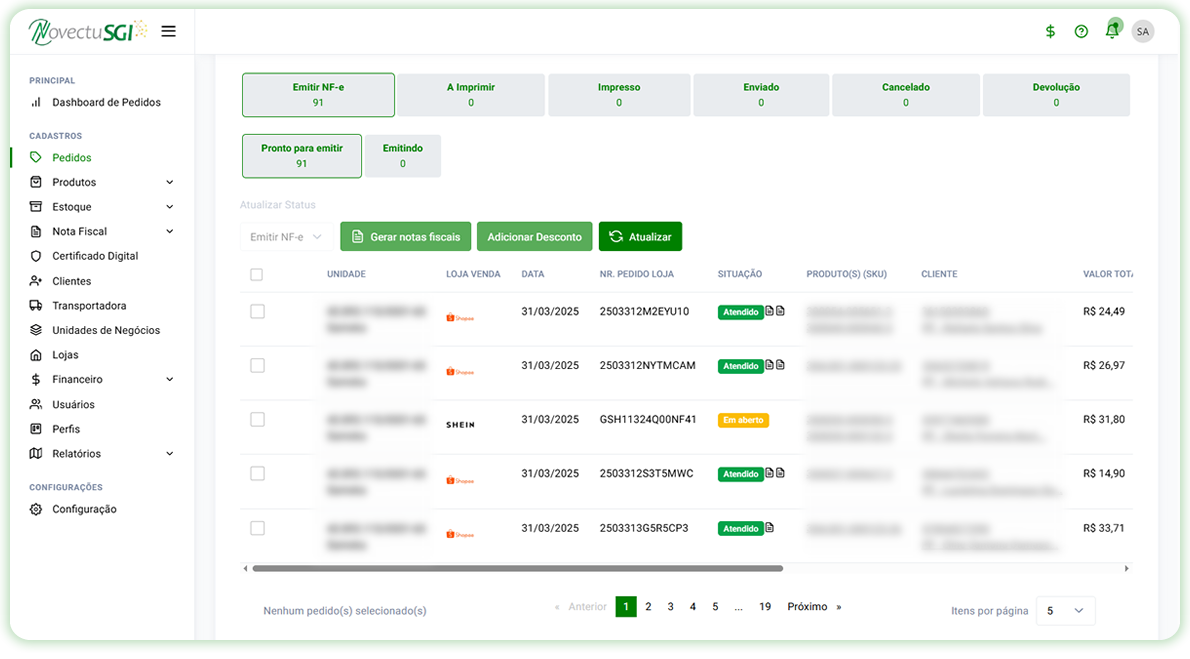
Task: Click the horizontal table scrollbar
Action: [x=517, y=568]
